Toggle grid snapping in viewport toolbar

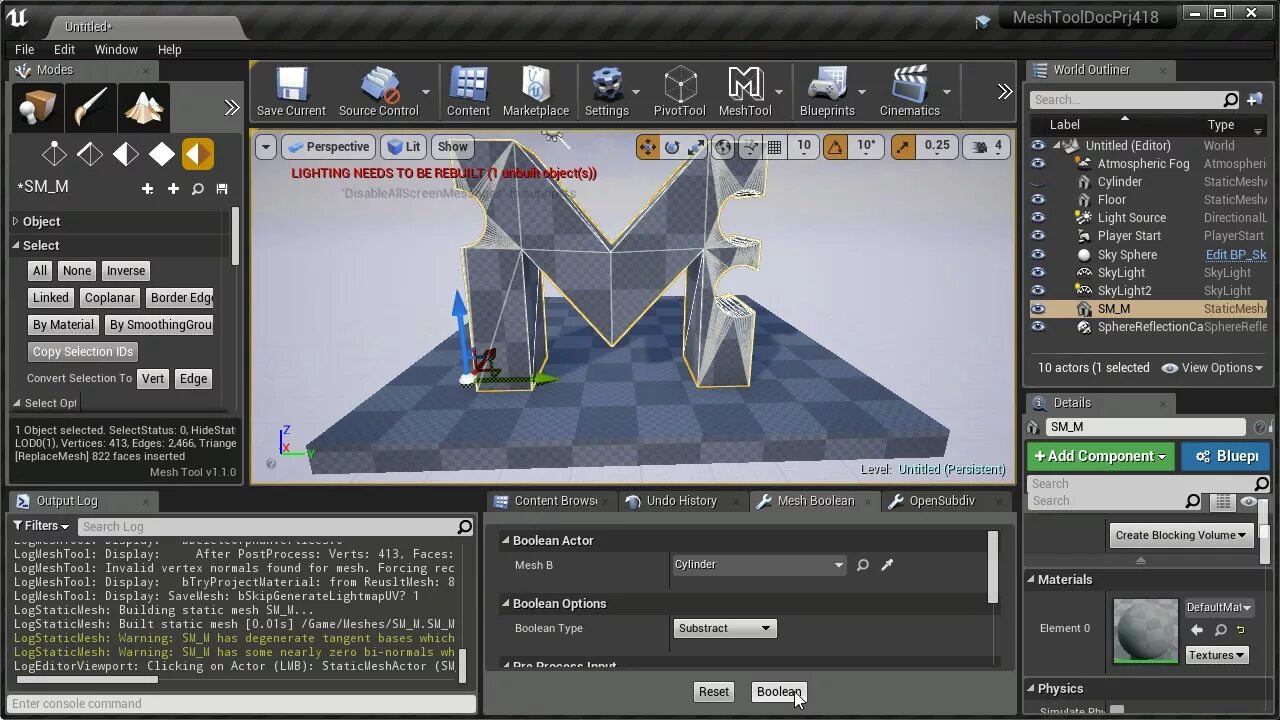774,147
